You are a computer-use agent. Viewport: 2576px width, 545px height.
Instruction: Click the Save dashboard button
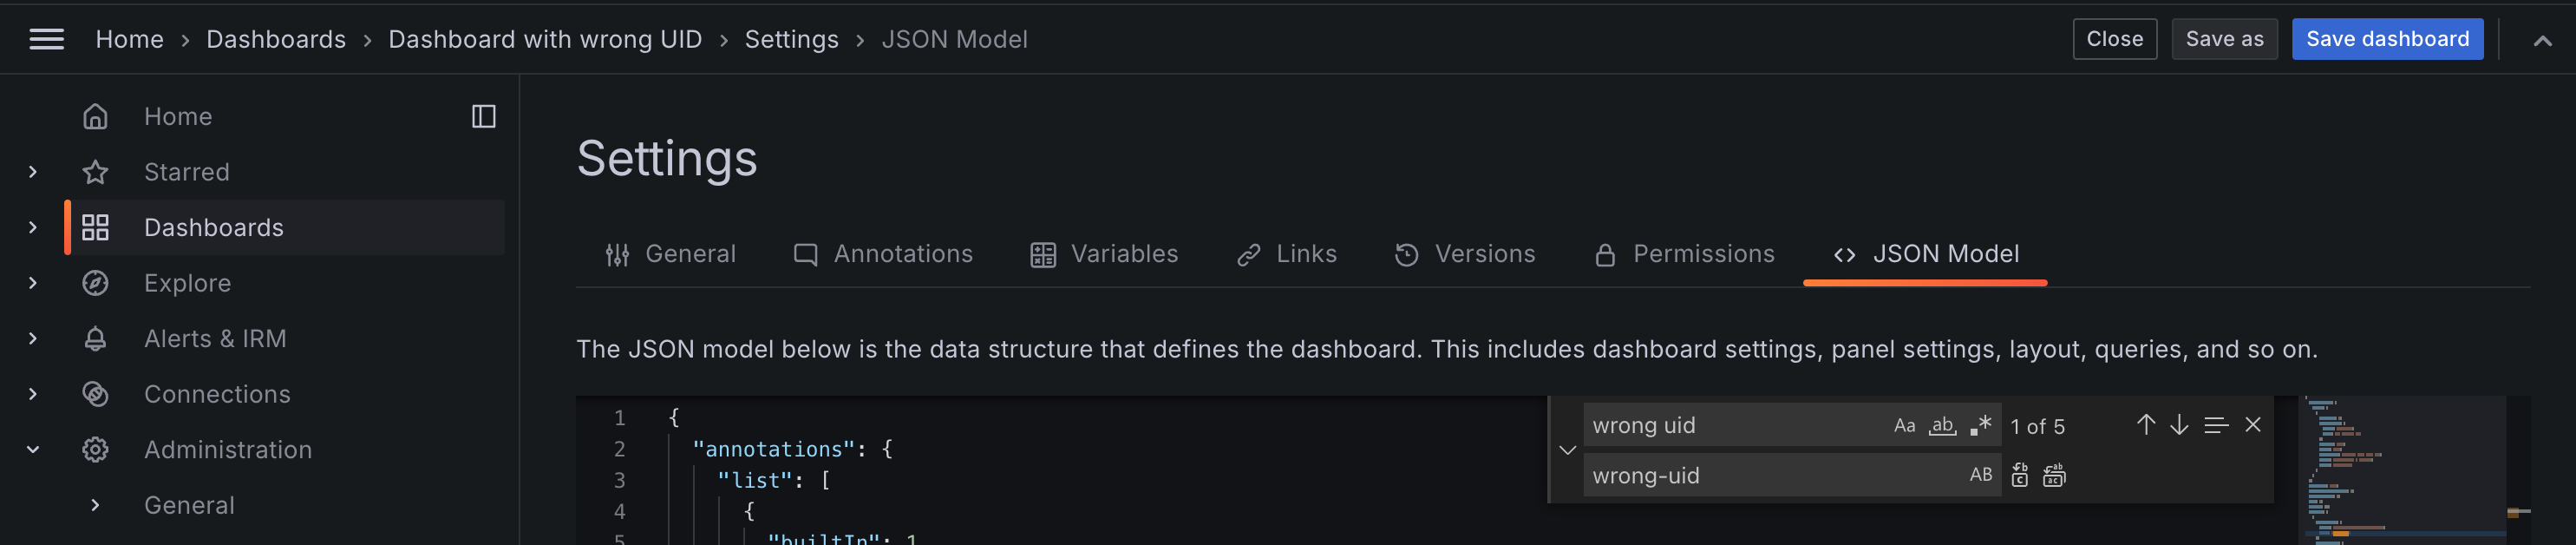[2387, 39]
